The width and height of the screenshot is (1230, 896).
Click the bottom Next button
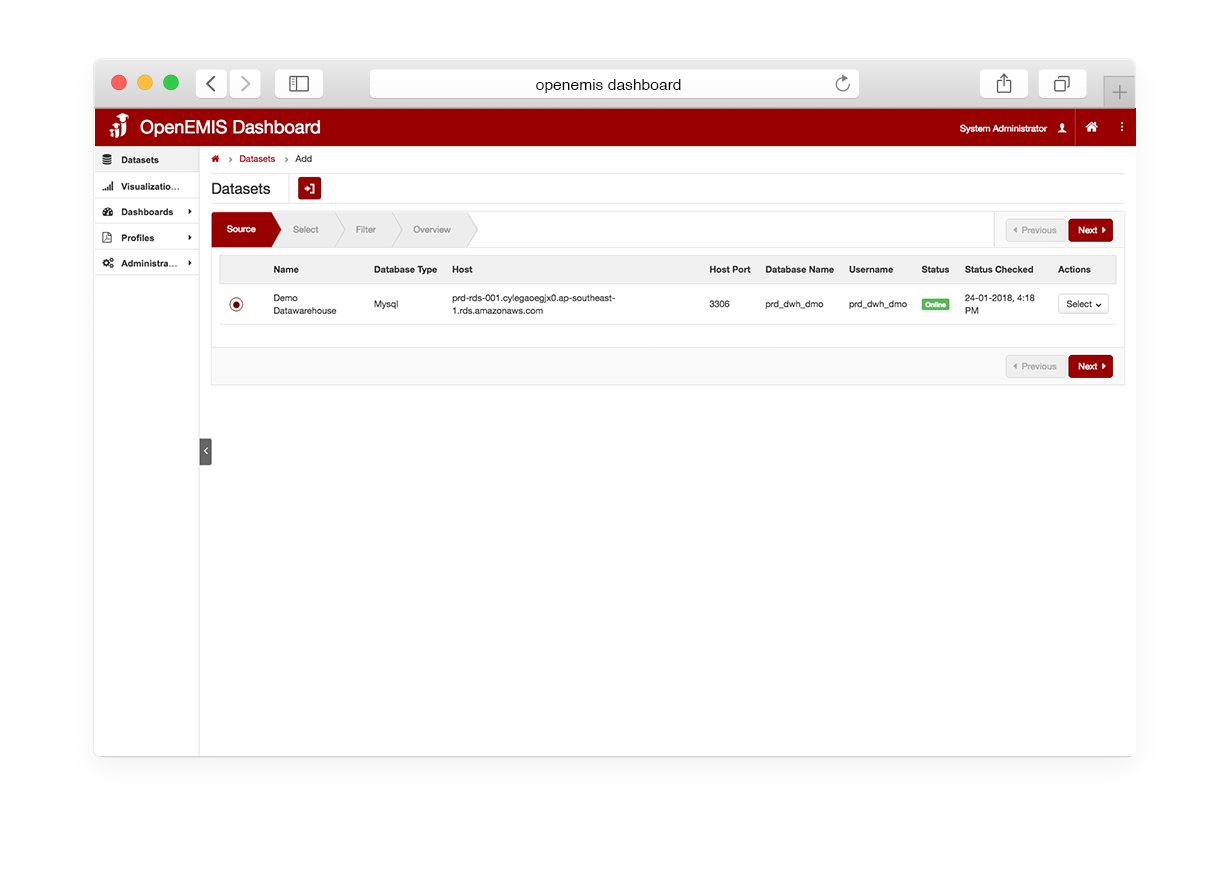click(1091, 366)
